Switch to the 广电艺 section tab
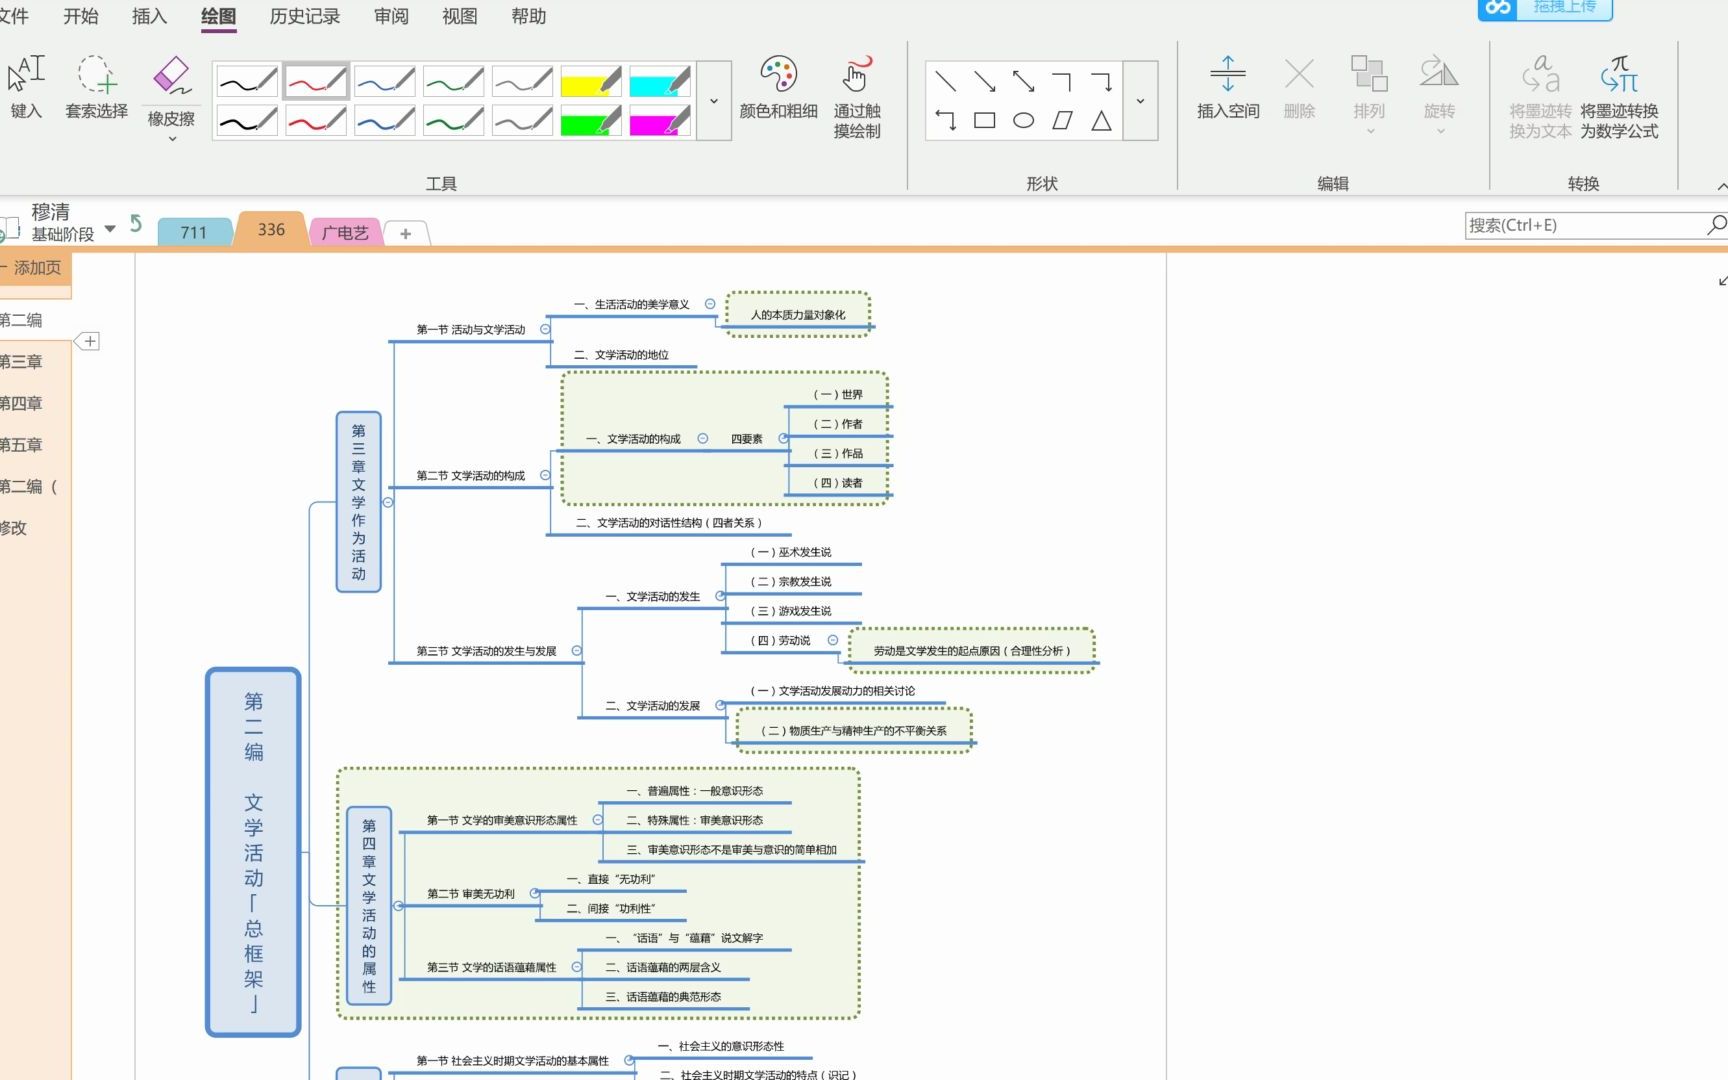Viewport: 1728px width, 1080px height. click(x=345, y=232)
